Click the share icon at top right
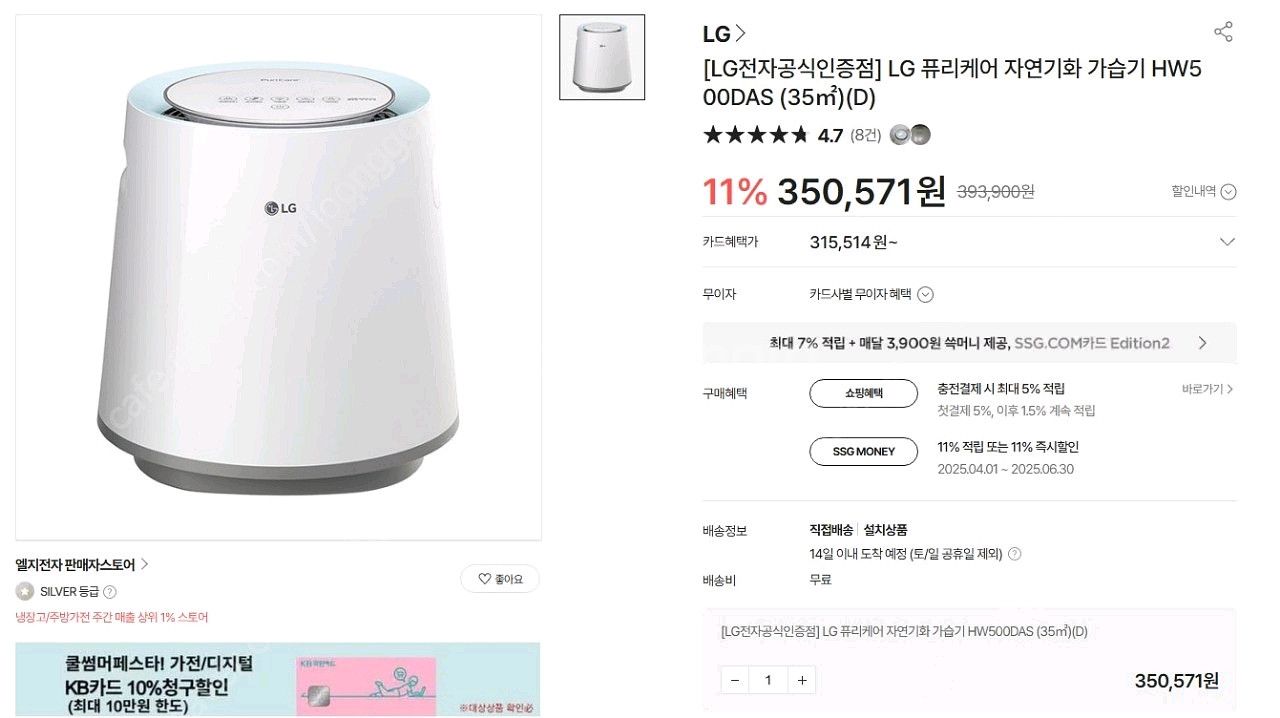The image size is (1280, 718). point(1223,31)
